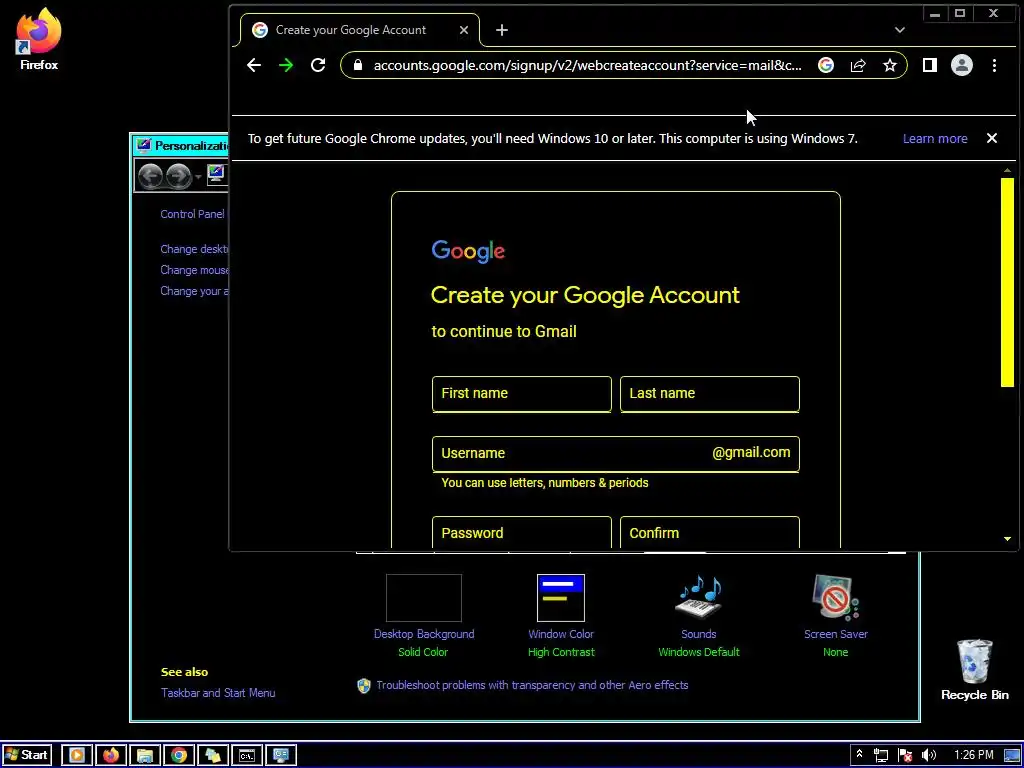This screenshot has width=1024, height=768.
Task: Switch to Personalization taskbar button
Action: 281,756
